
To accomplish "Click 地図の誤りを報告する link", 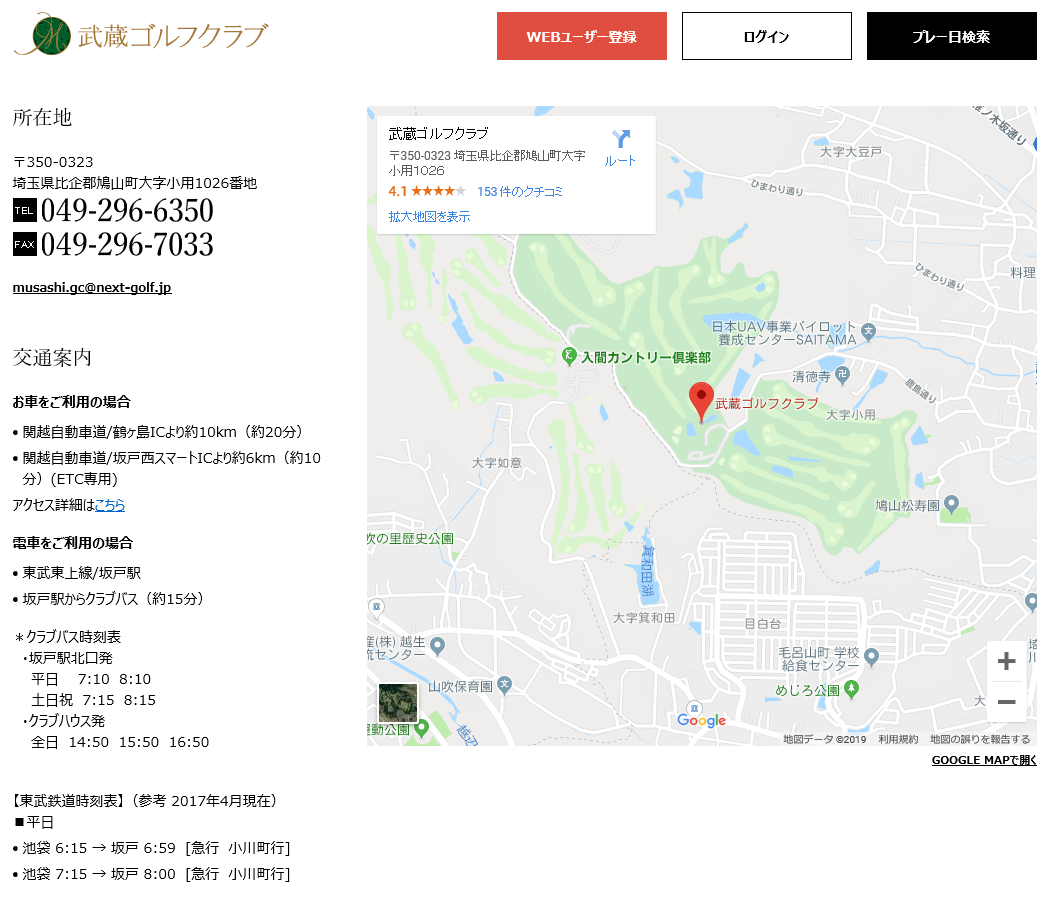I will (980, 739).
